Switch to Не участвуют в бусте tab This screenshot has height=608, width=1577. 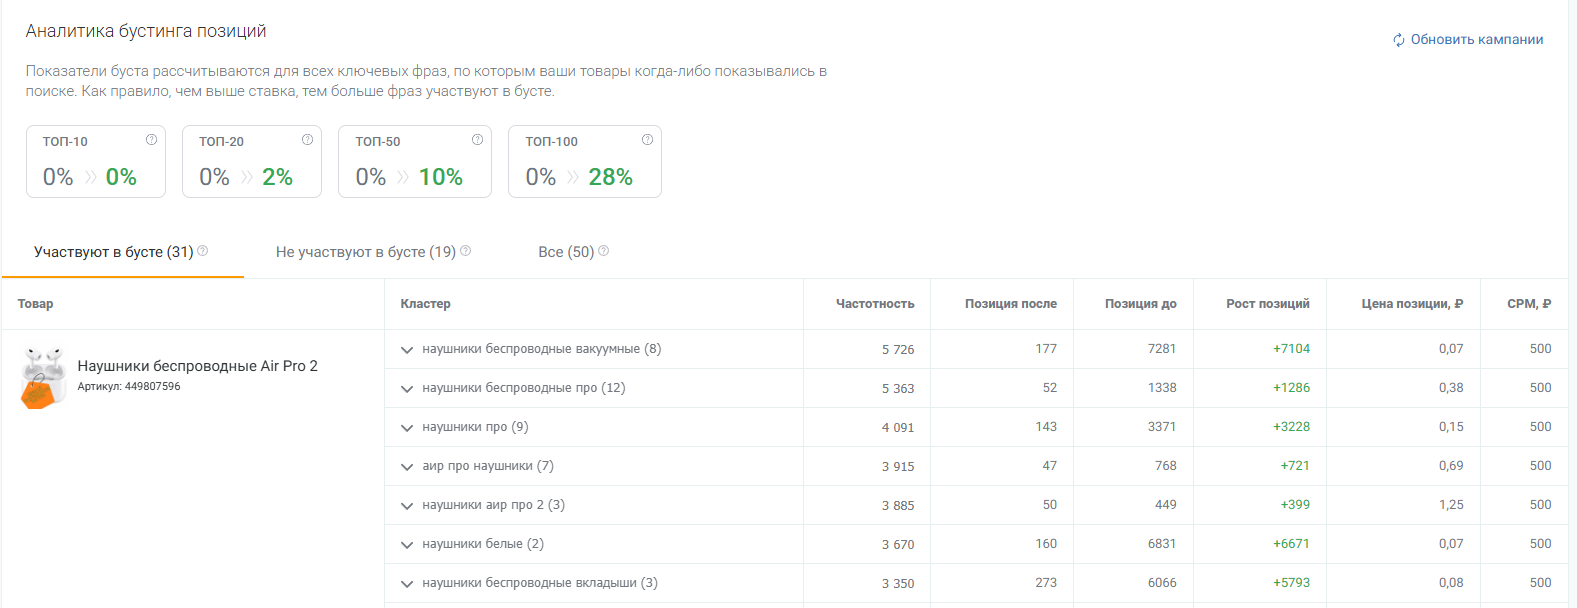tap(365, 252)
